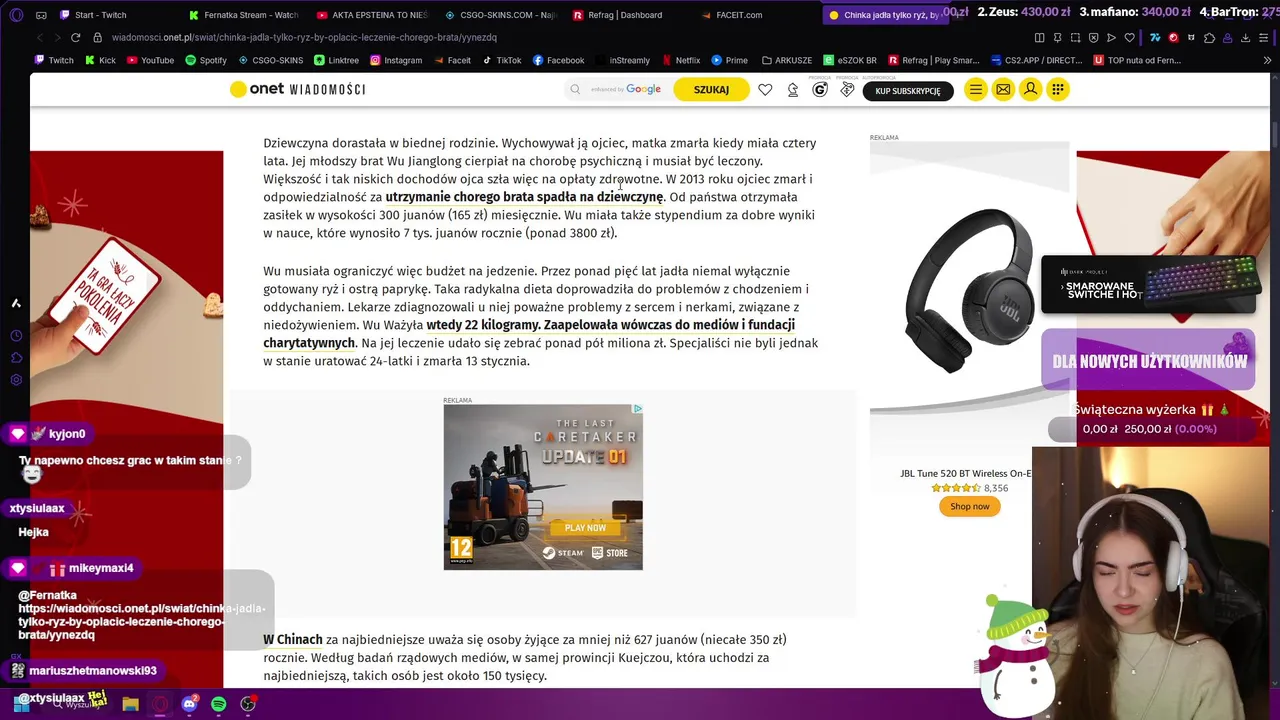Open the Instagram bookmark

pos(396,60)
